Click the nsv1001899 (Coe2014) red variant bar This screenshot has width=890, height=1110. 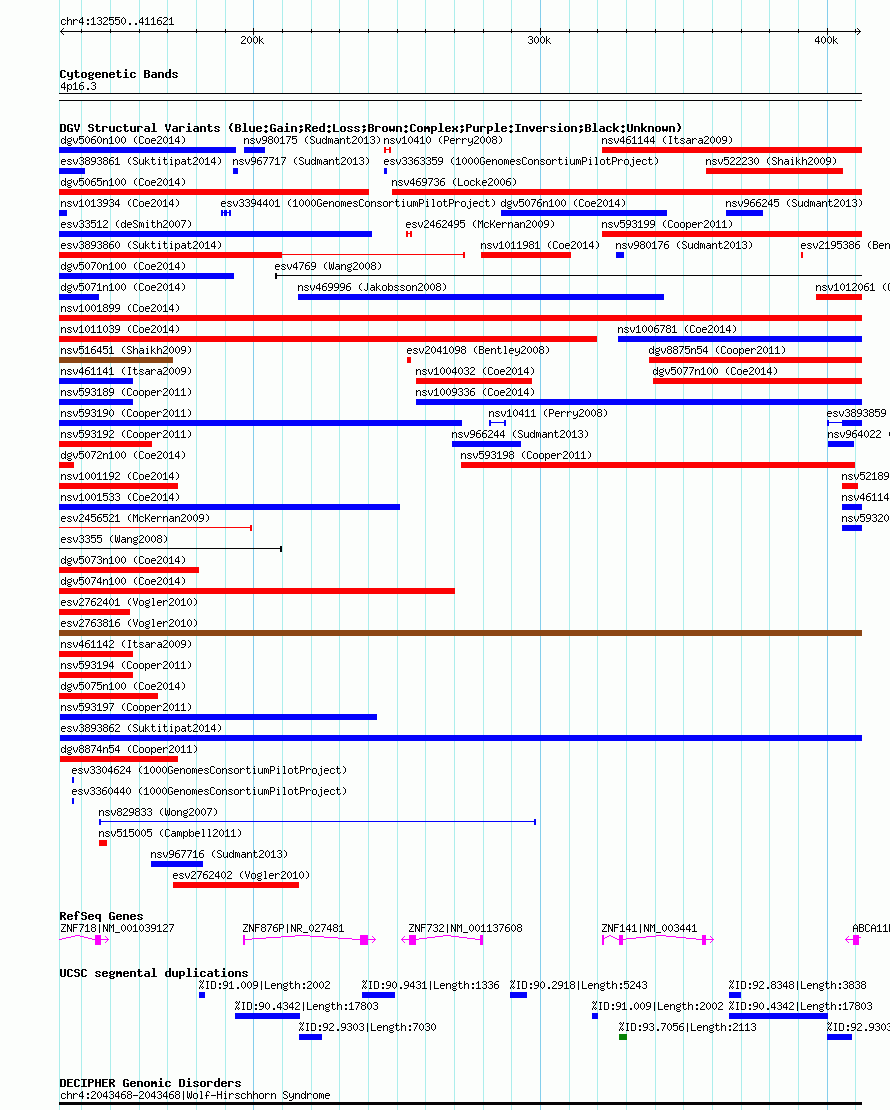460,318
